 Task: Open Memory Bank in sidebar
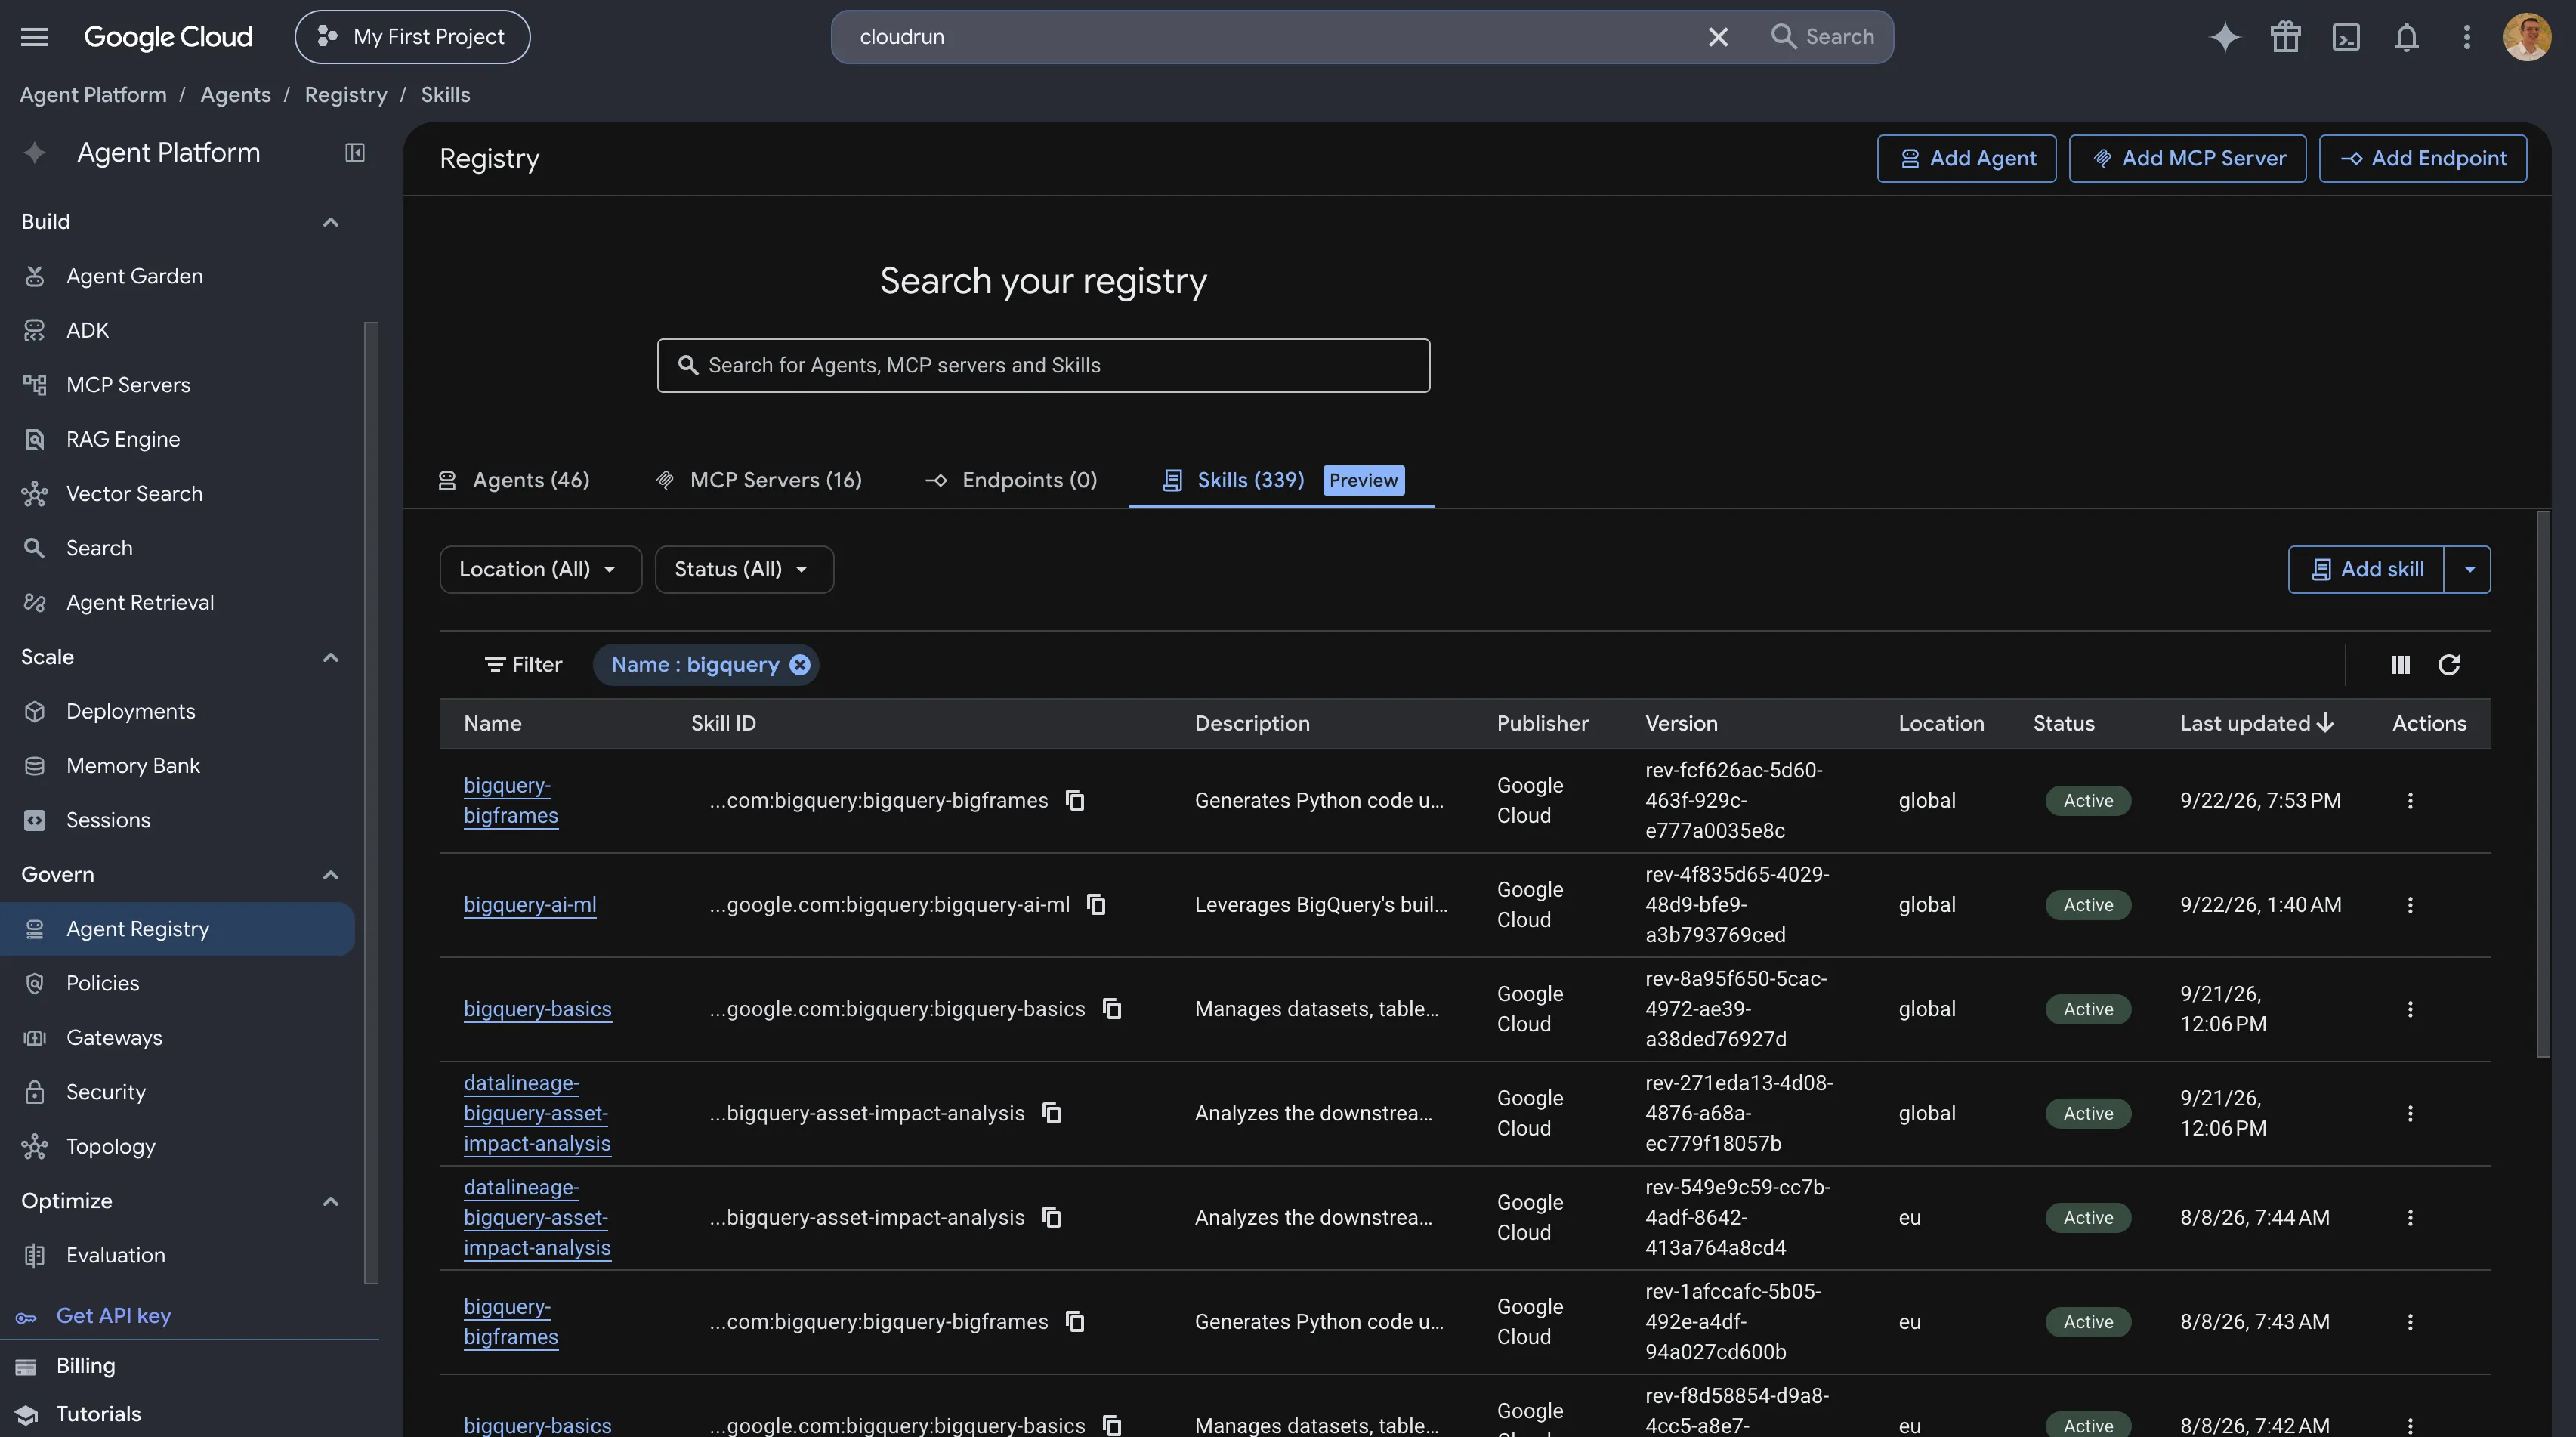coord(133,766)
